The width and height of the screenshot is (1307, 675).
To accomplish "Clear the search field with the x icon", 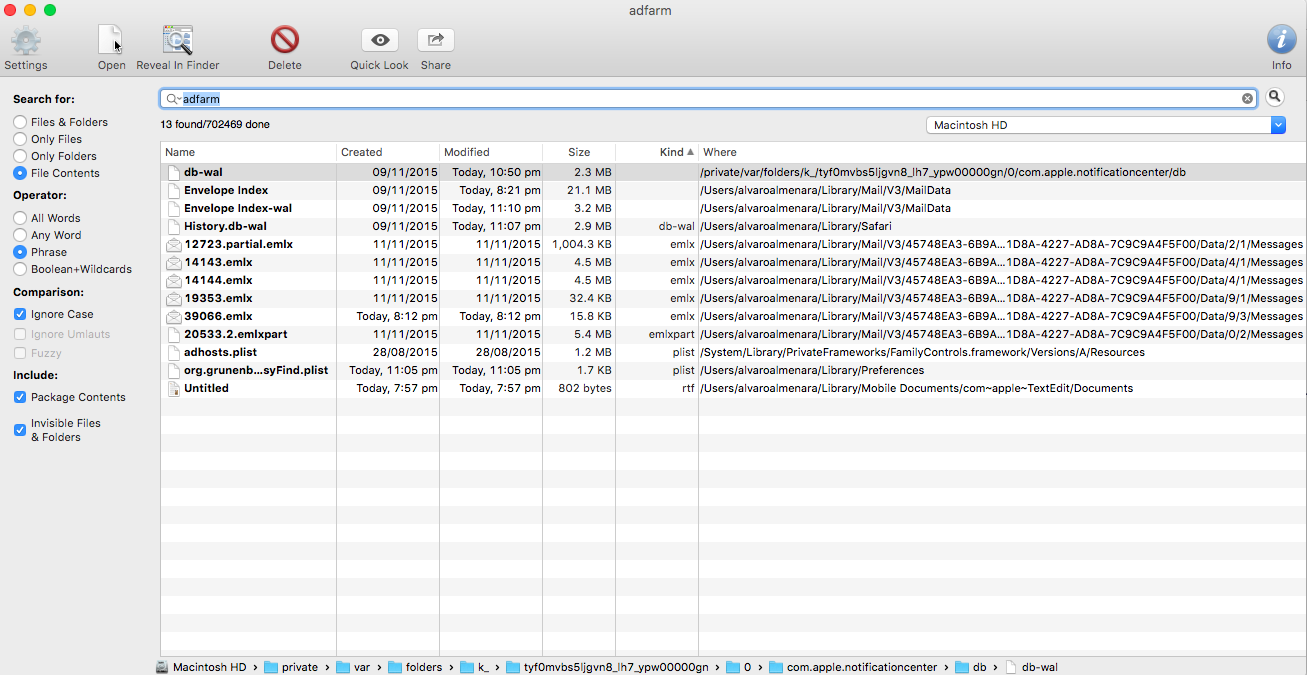I will coord(1248,99).
